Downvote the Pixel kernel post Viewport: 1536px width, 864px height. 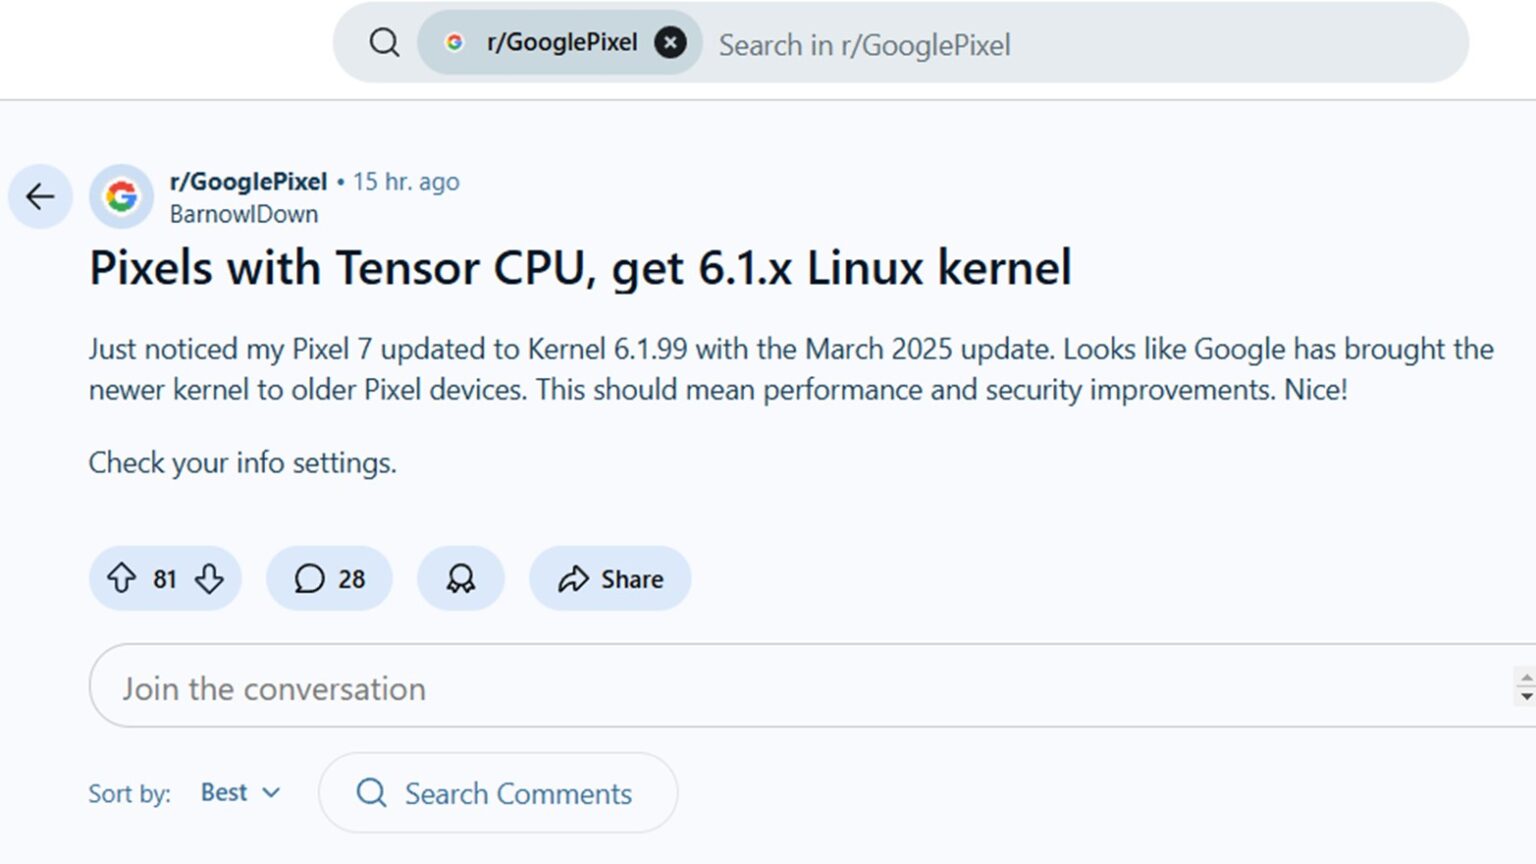pos(209,578)
